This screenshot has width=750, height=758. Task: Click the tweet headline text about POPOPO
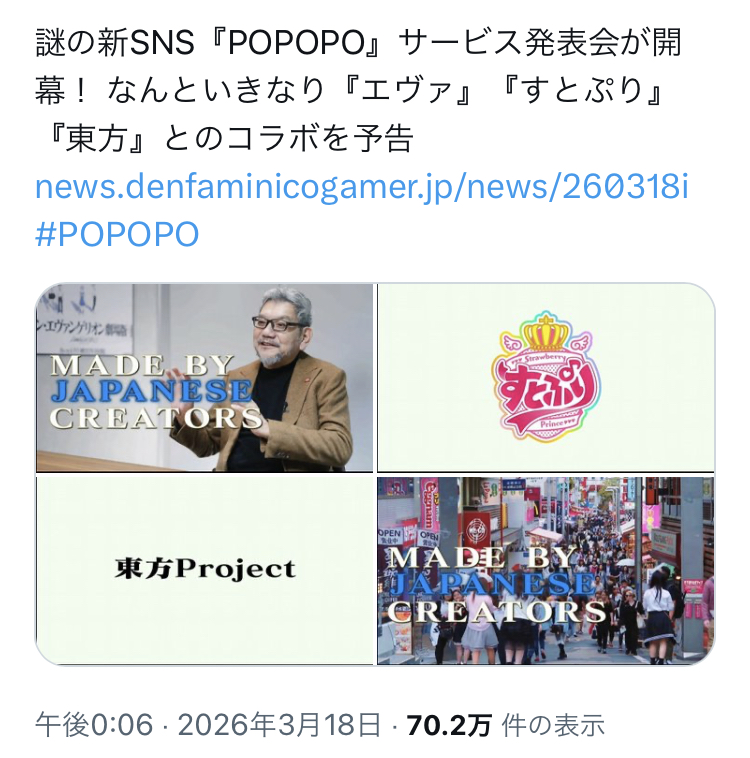coord(358,90)
